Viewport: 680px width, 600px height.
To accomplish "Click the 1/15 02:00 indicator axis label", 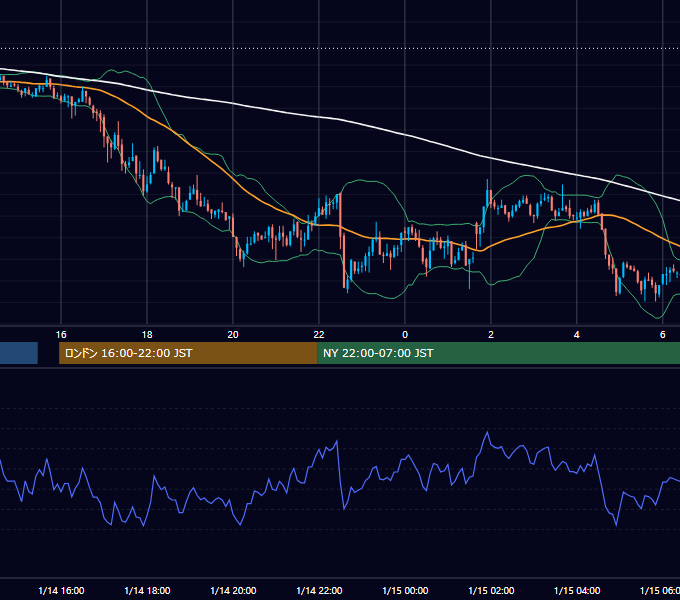I will [491, 590].
